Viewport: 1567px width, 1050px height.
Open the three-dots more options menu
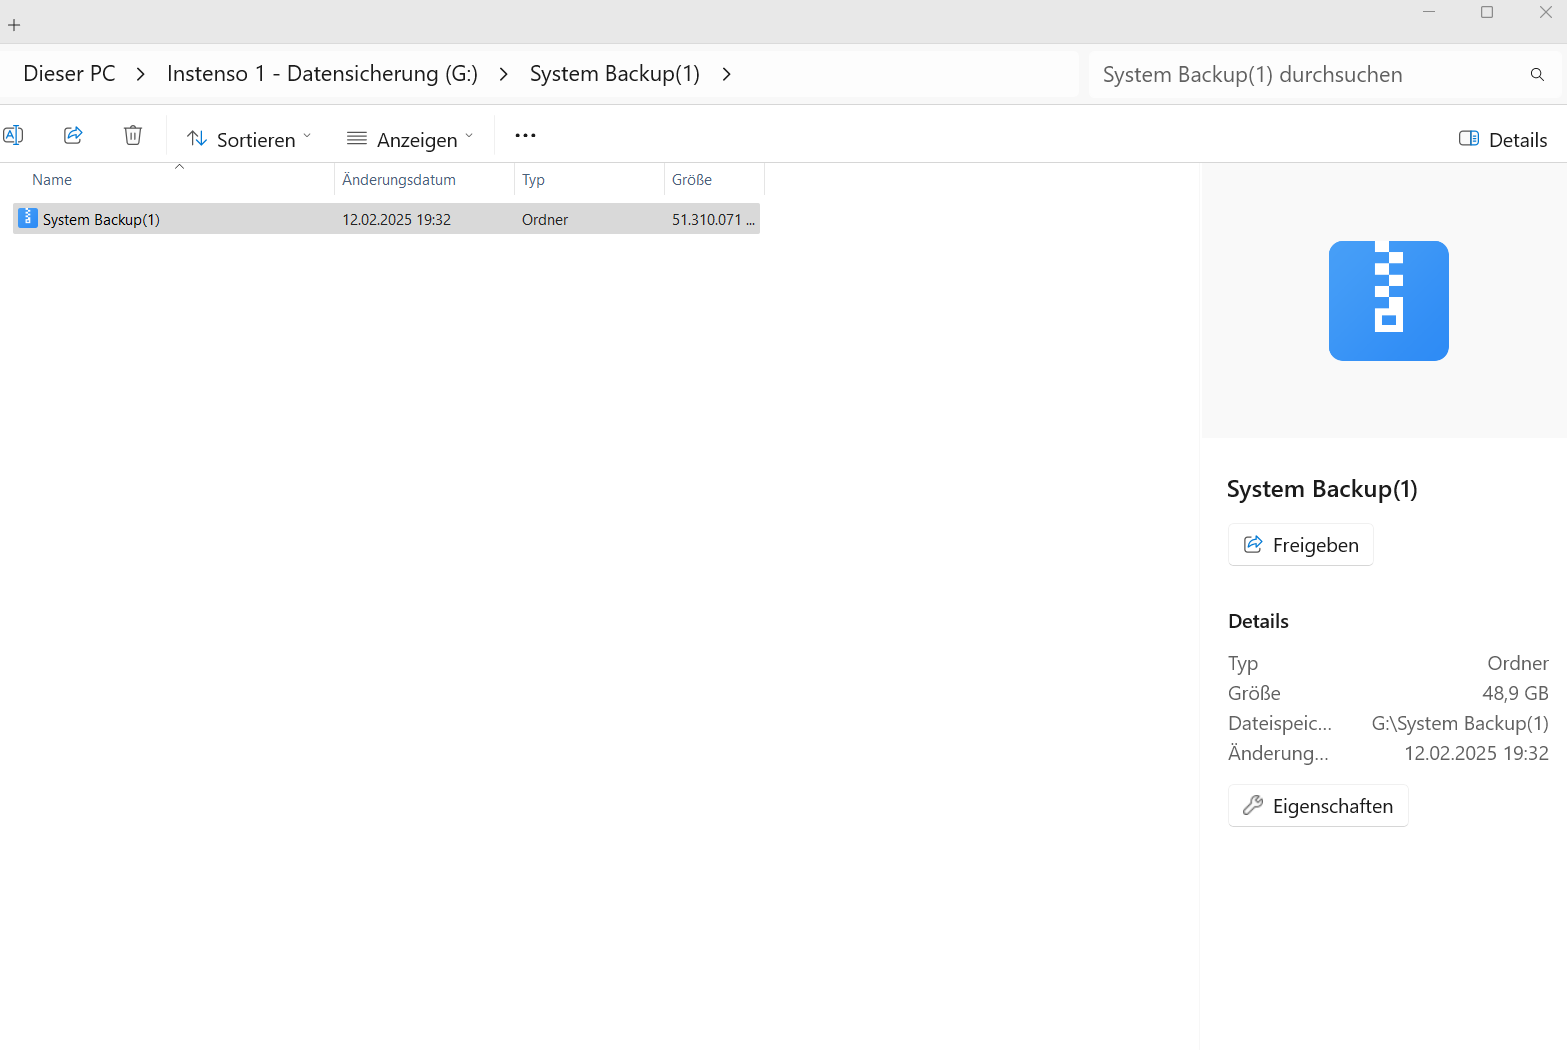tap(525, 136)
